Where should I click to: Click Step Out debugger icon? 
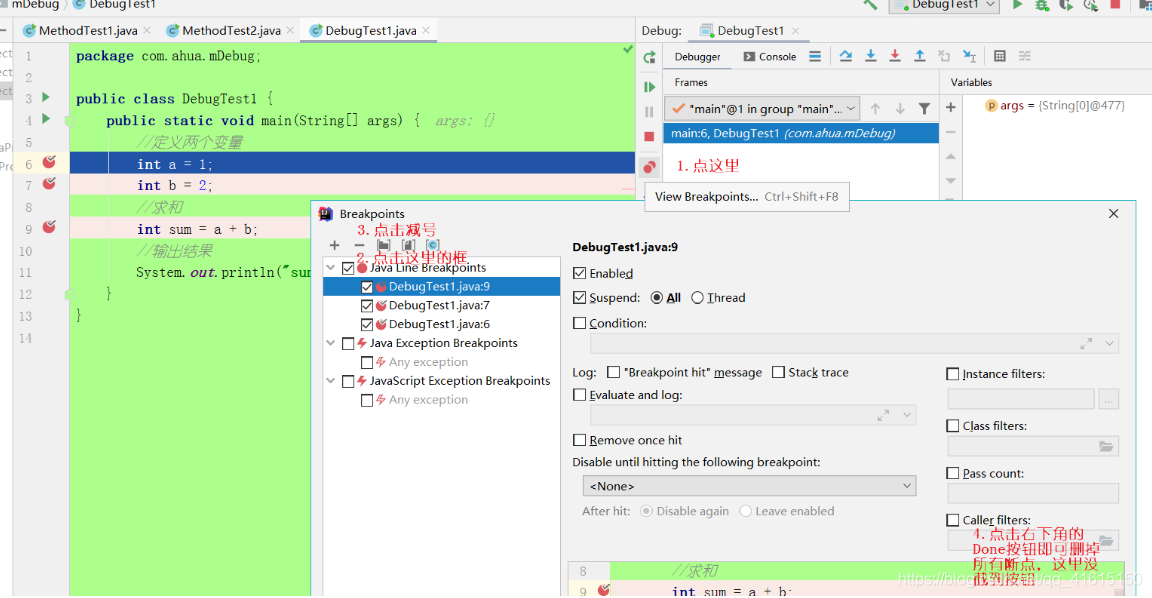pyautogui.click(x=919, y=56)
